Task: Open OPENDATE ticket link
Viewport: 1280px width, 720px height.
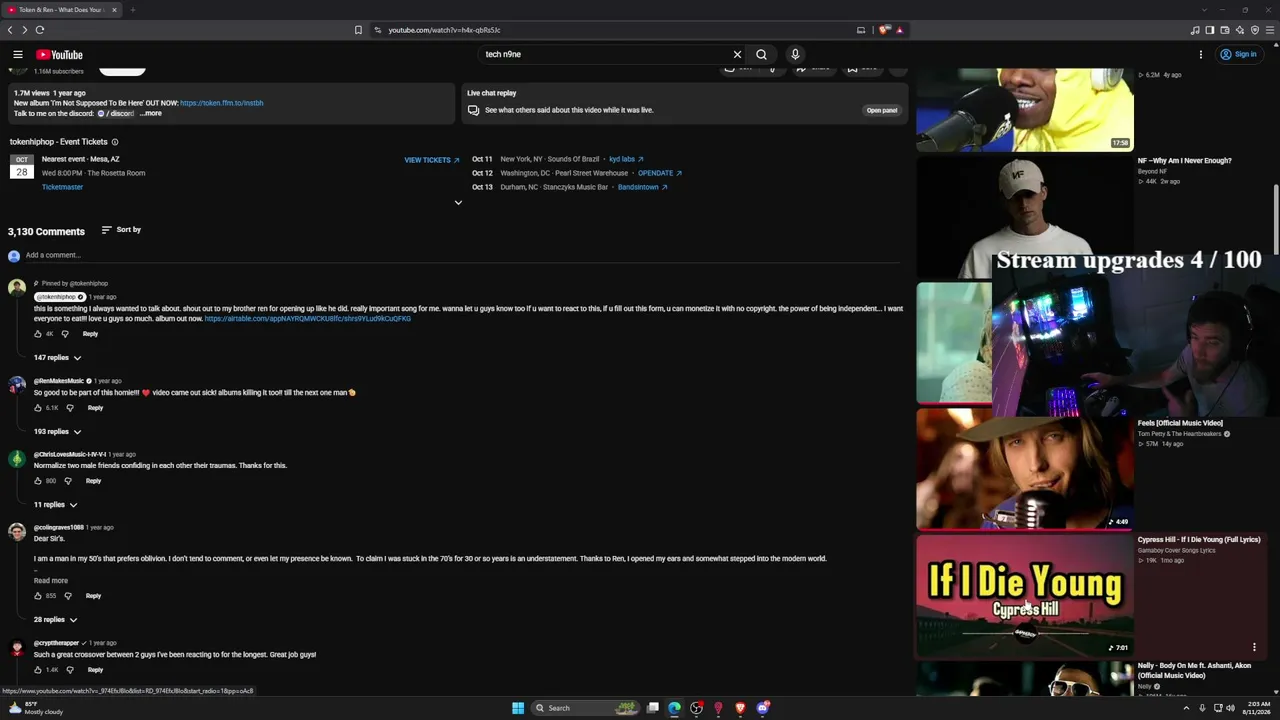Action: [660, 173]
